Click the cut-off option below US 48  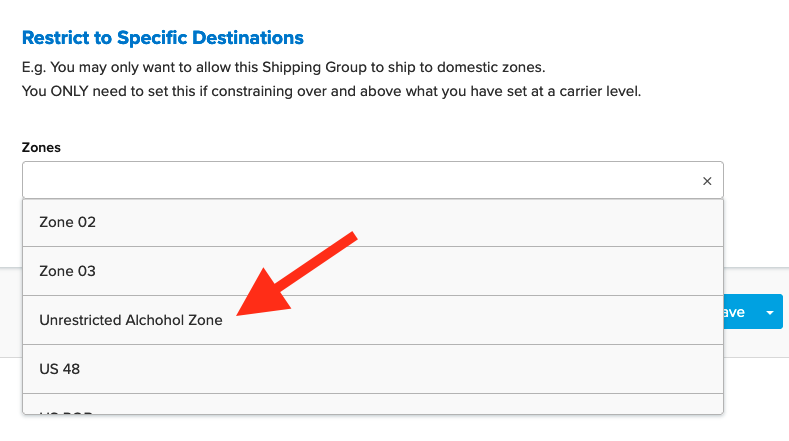pyautogui.click(x=372, y=408)
